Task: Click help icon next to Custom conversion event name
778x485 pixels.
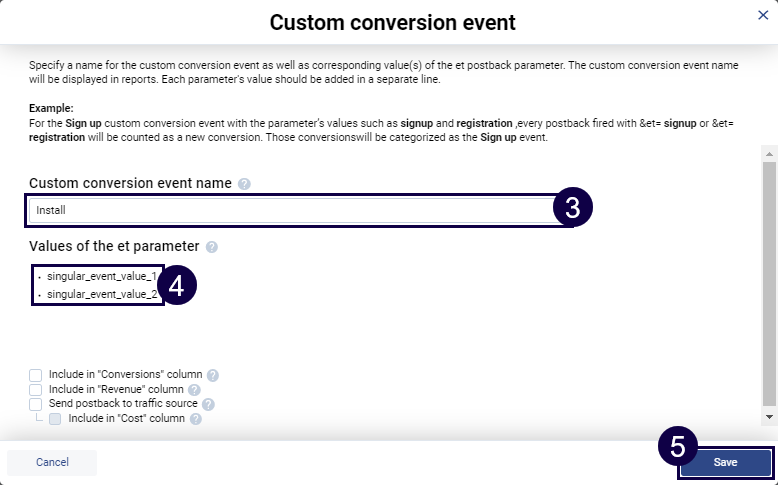Action: 245,184
